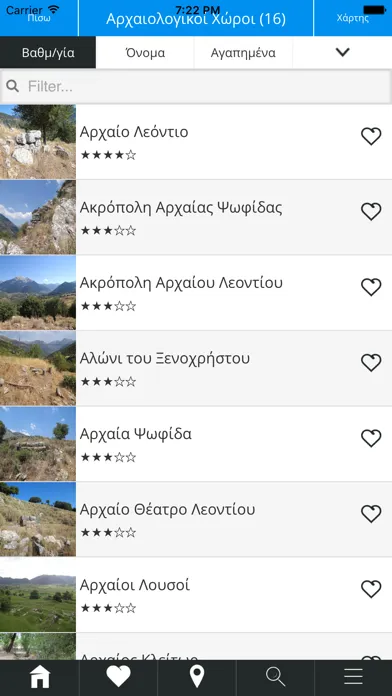Switch to the Αγαπημένα tab

coord(243,52)
